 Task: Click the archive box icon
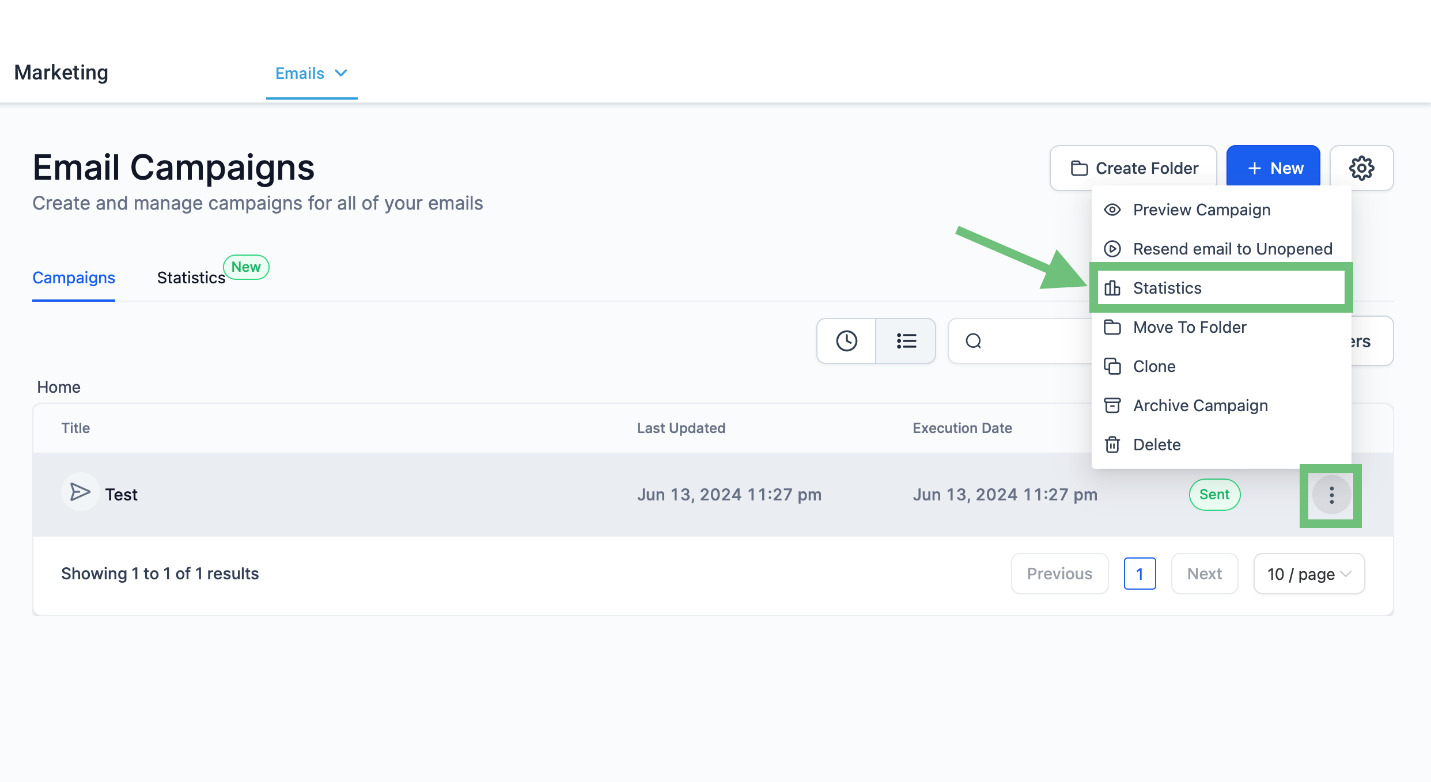click(1112, 405)
